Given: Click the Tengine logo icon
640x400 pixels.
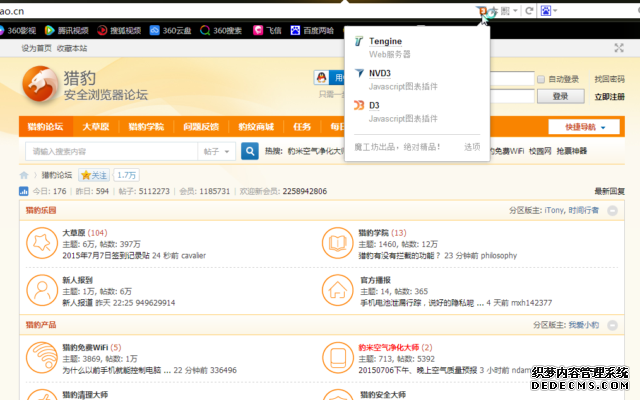Looking at the screenshot, I should point(359,41).
